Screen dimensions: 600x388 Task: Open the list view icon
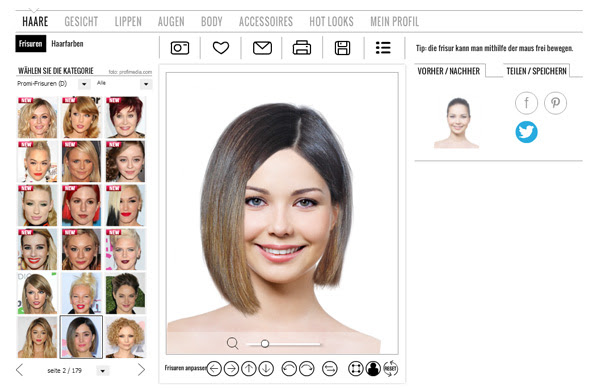(383, 48)
